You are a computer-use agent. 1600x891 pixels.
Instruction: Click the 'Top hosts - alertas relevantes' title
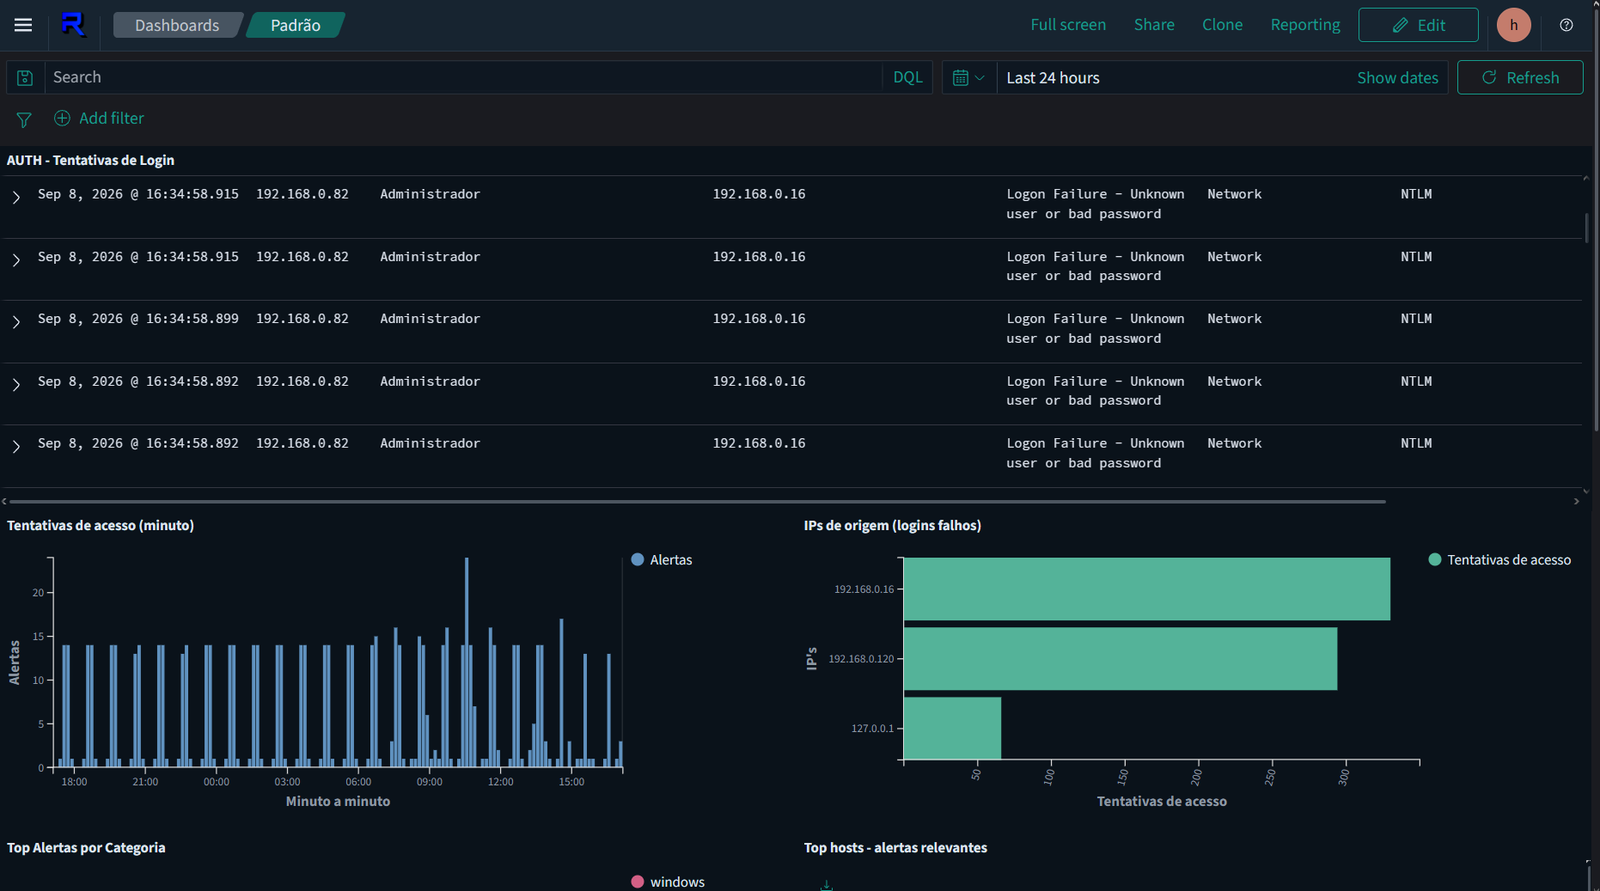[x=895, y=848]
